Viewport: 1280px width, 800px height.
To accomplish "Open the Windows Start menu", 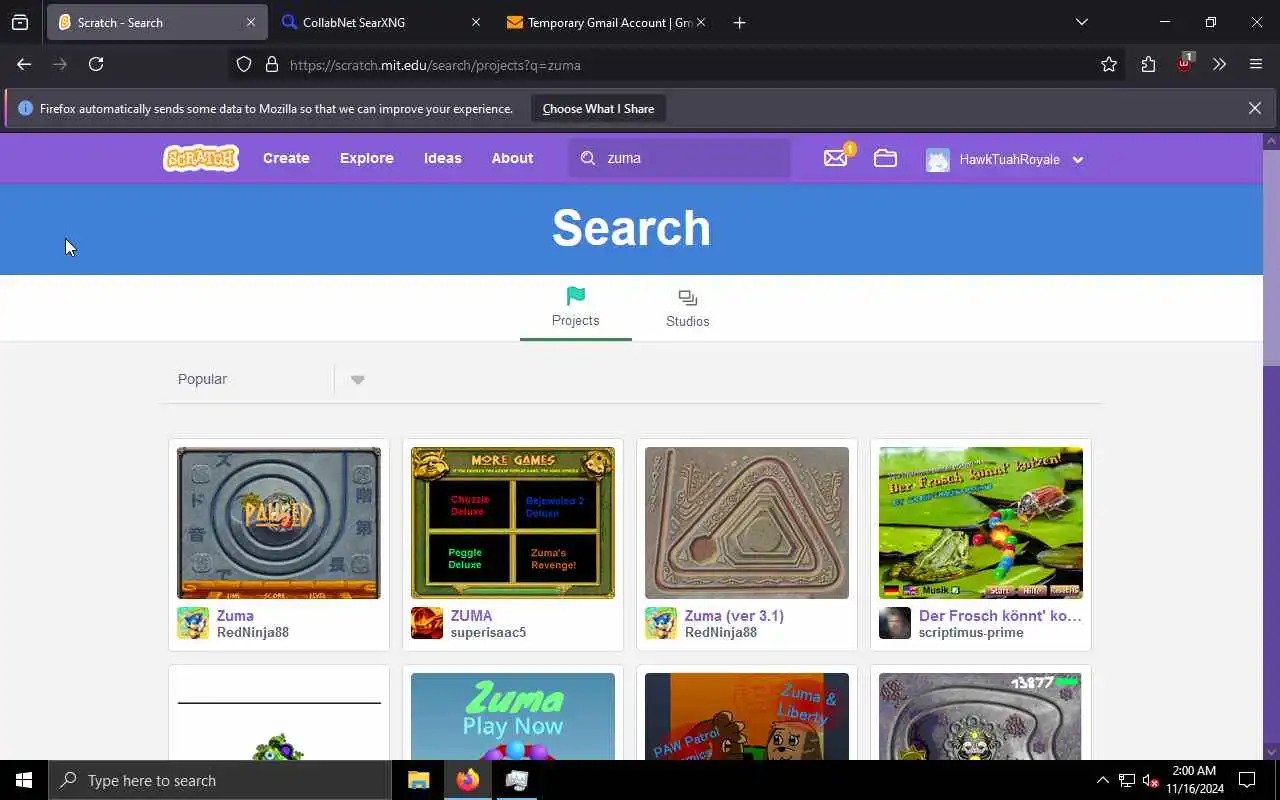I will click(24, 780).
